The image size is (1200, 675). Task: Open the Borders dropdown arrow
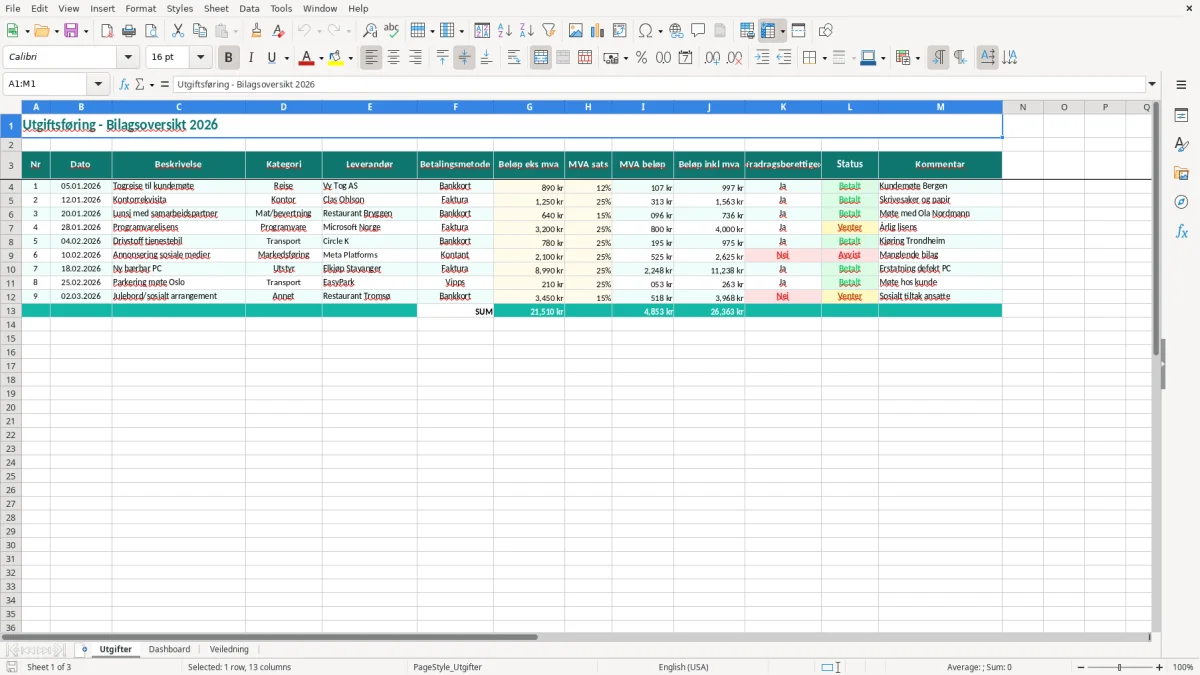tap(823, 58)
